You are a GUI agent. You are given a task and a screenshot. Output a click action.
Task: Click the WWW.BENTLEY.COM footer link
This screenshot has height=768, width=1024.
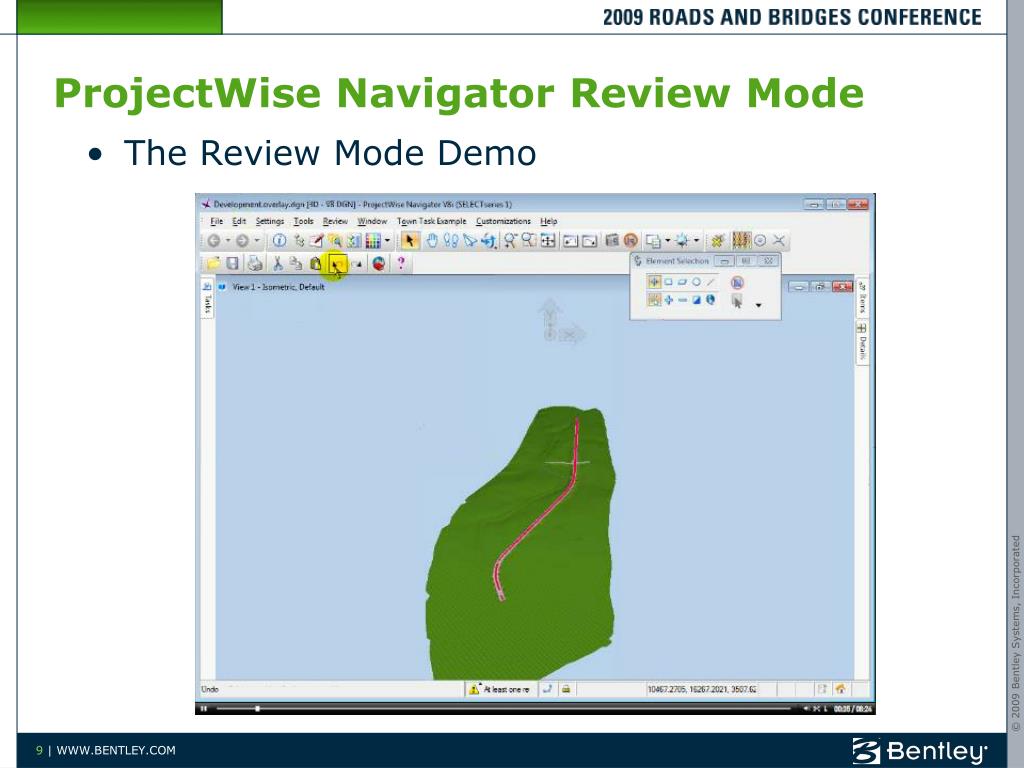click(116, 750)
